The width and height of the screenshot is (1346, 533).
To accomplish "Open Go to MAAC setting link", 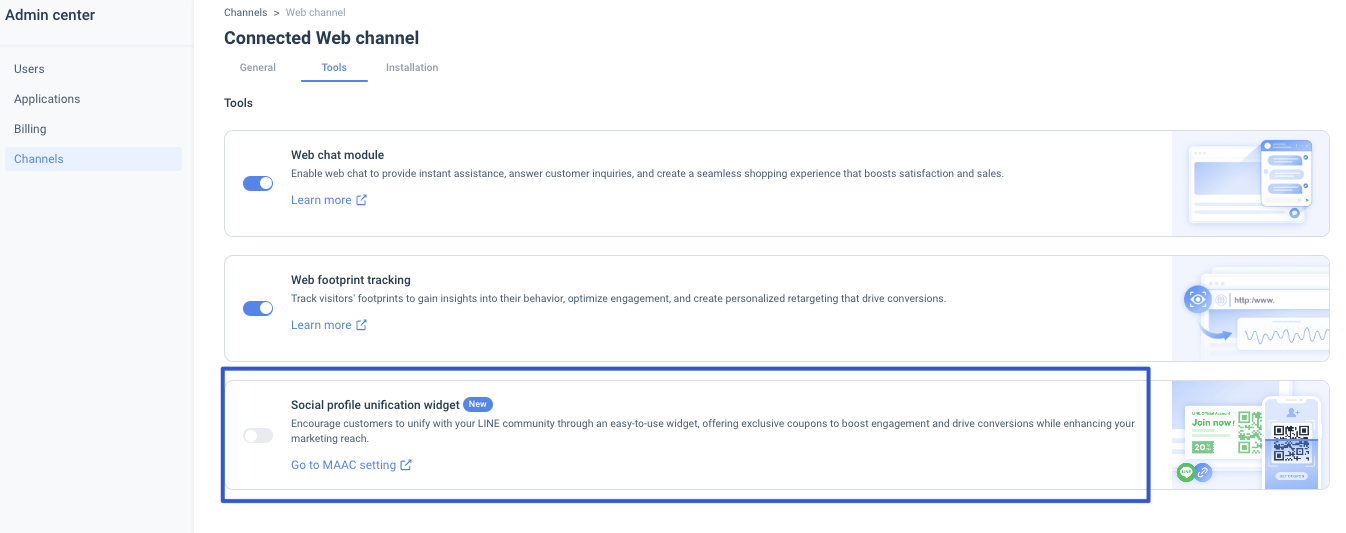I will point(343,465).
